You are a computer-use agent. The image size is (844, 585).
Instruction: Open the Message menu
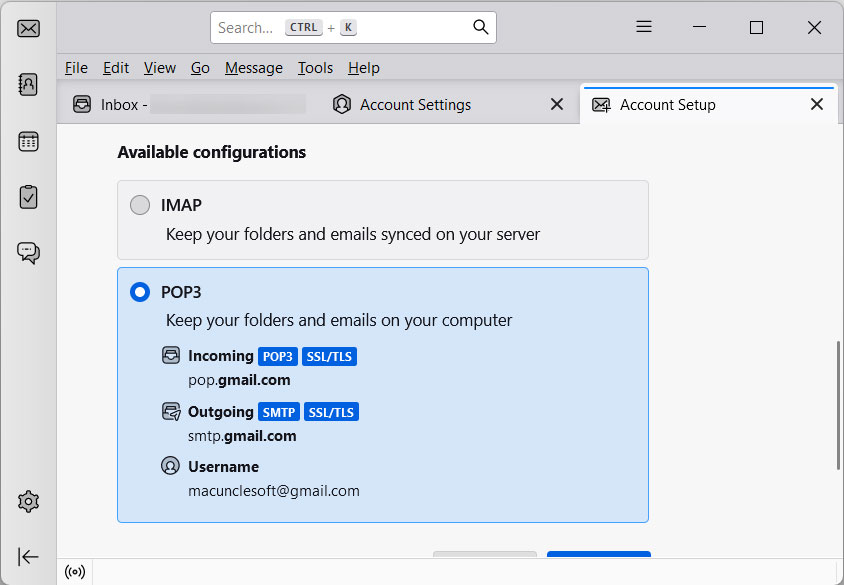pos(253,68)
